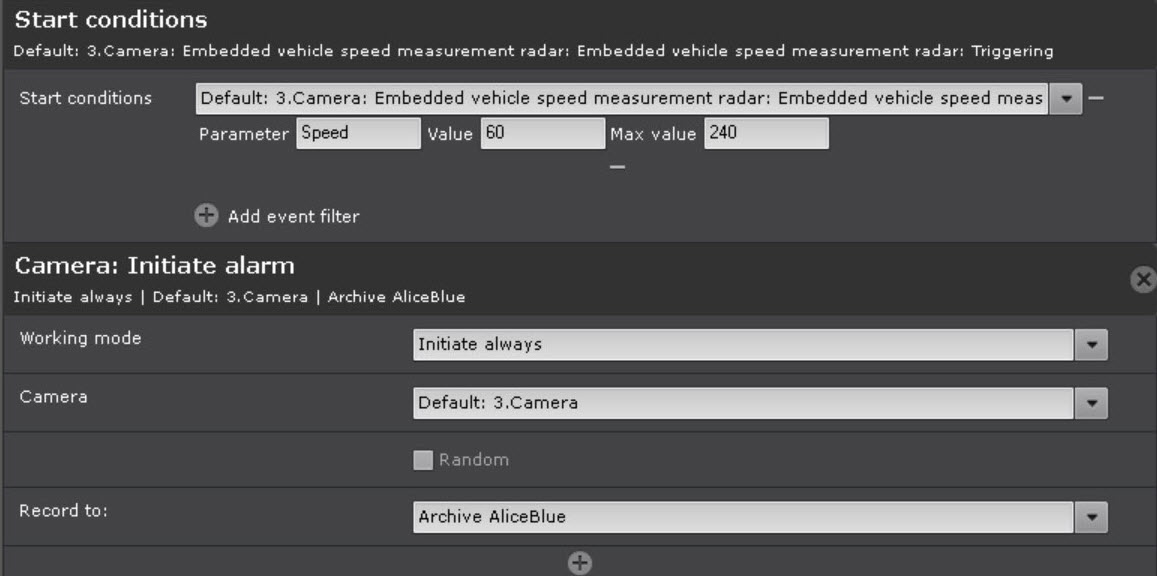Click the Default: 3.Camera selection box
Screen dimensions: 1157x576
click(743, 404)
